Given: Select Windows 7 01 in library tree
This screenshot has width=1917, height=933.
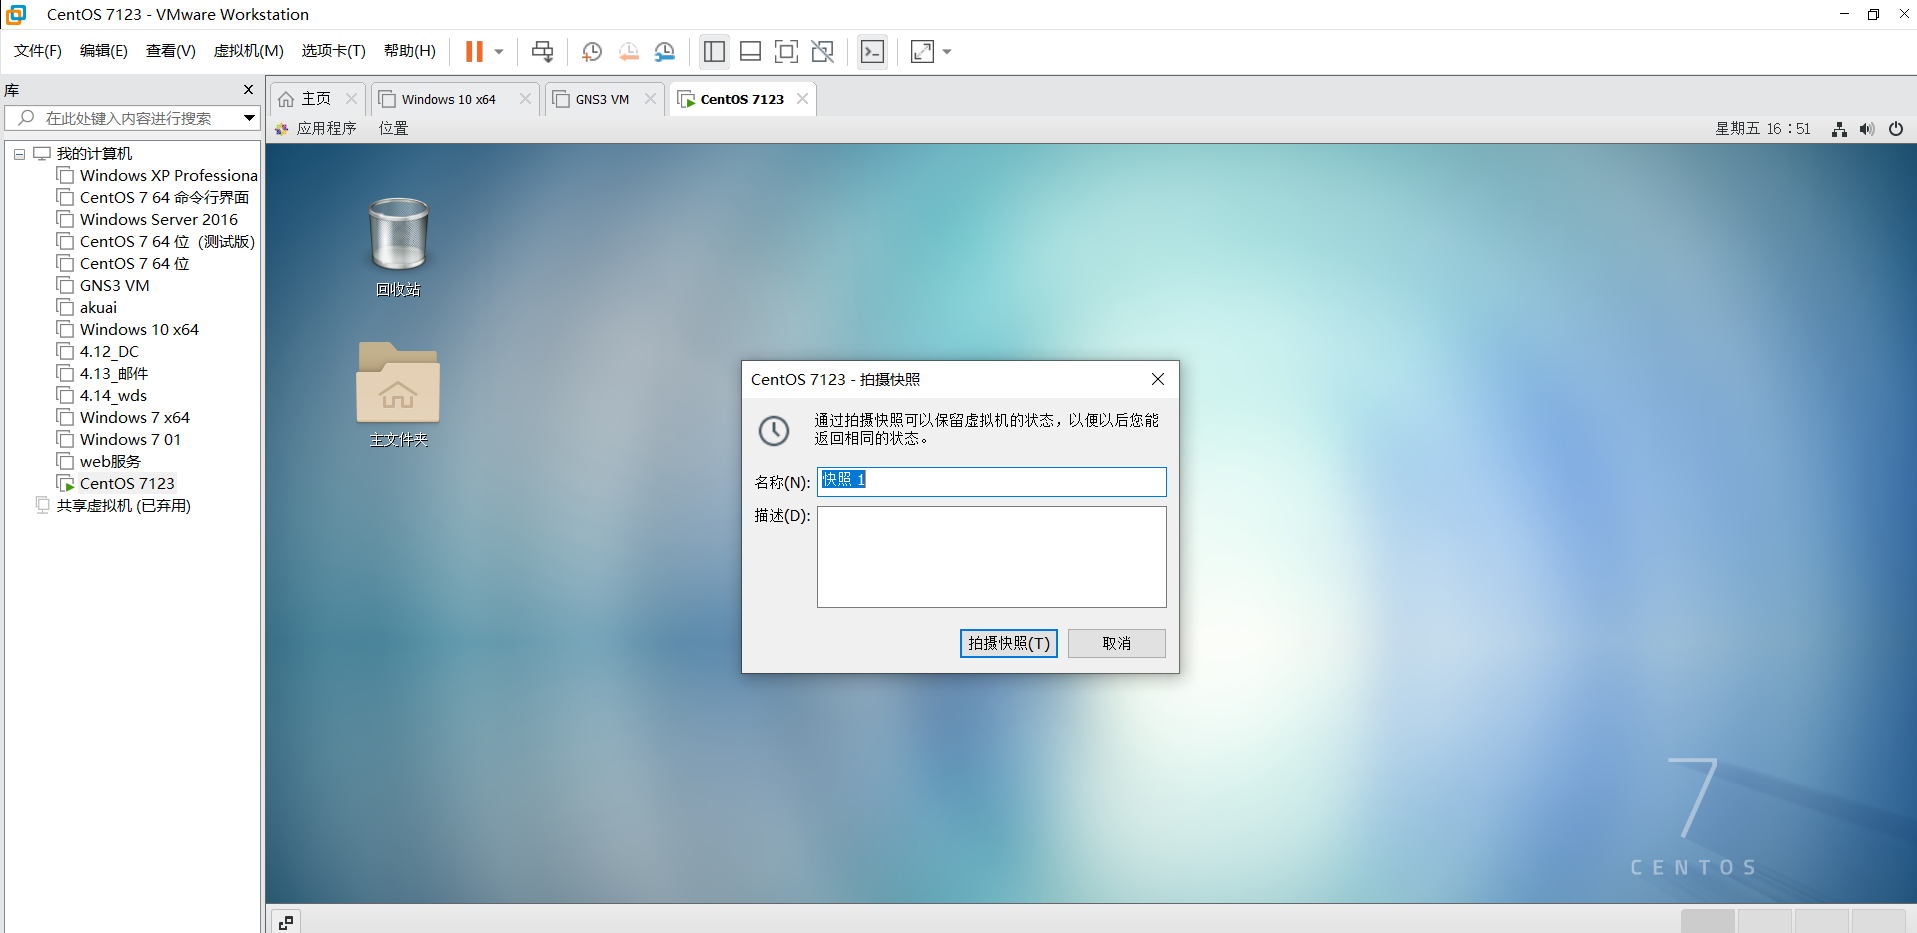Looking at the screenshot, I should 120,440.
